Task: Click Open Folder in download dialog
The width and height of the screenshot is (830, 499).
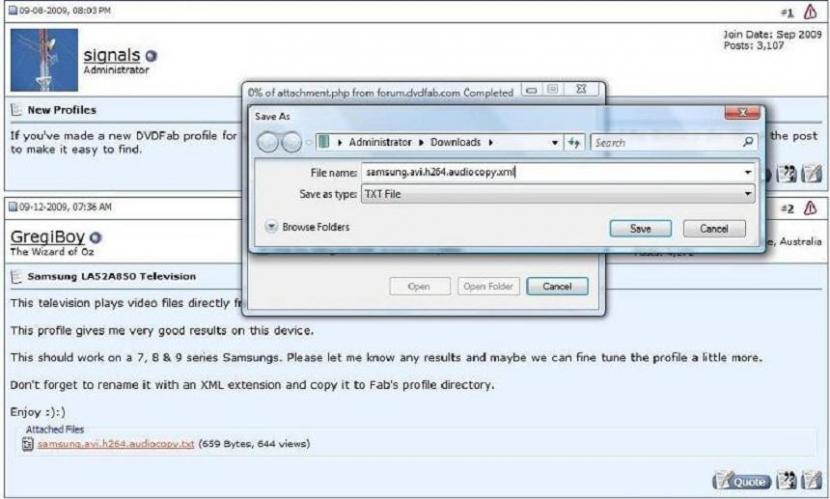Action: tap(488, 286)
